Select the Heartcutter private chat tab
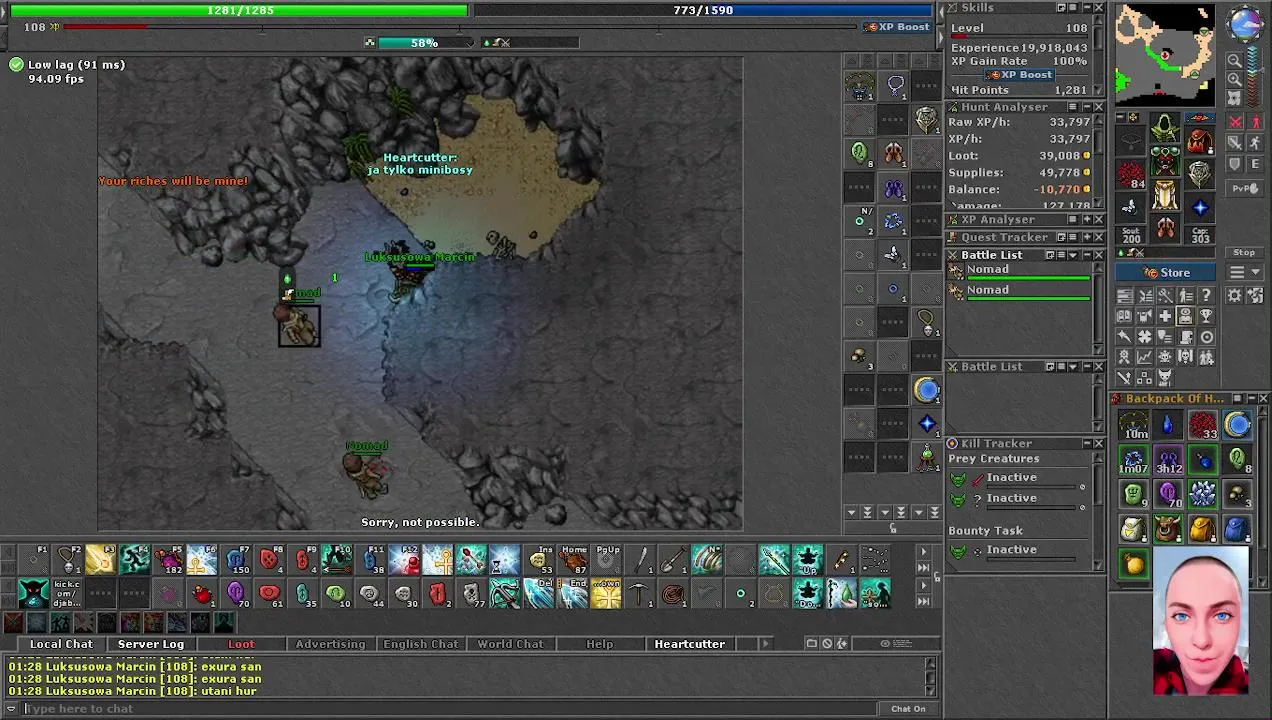Viewport: 1272px width, 720px height. point(690,644)
